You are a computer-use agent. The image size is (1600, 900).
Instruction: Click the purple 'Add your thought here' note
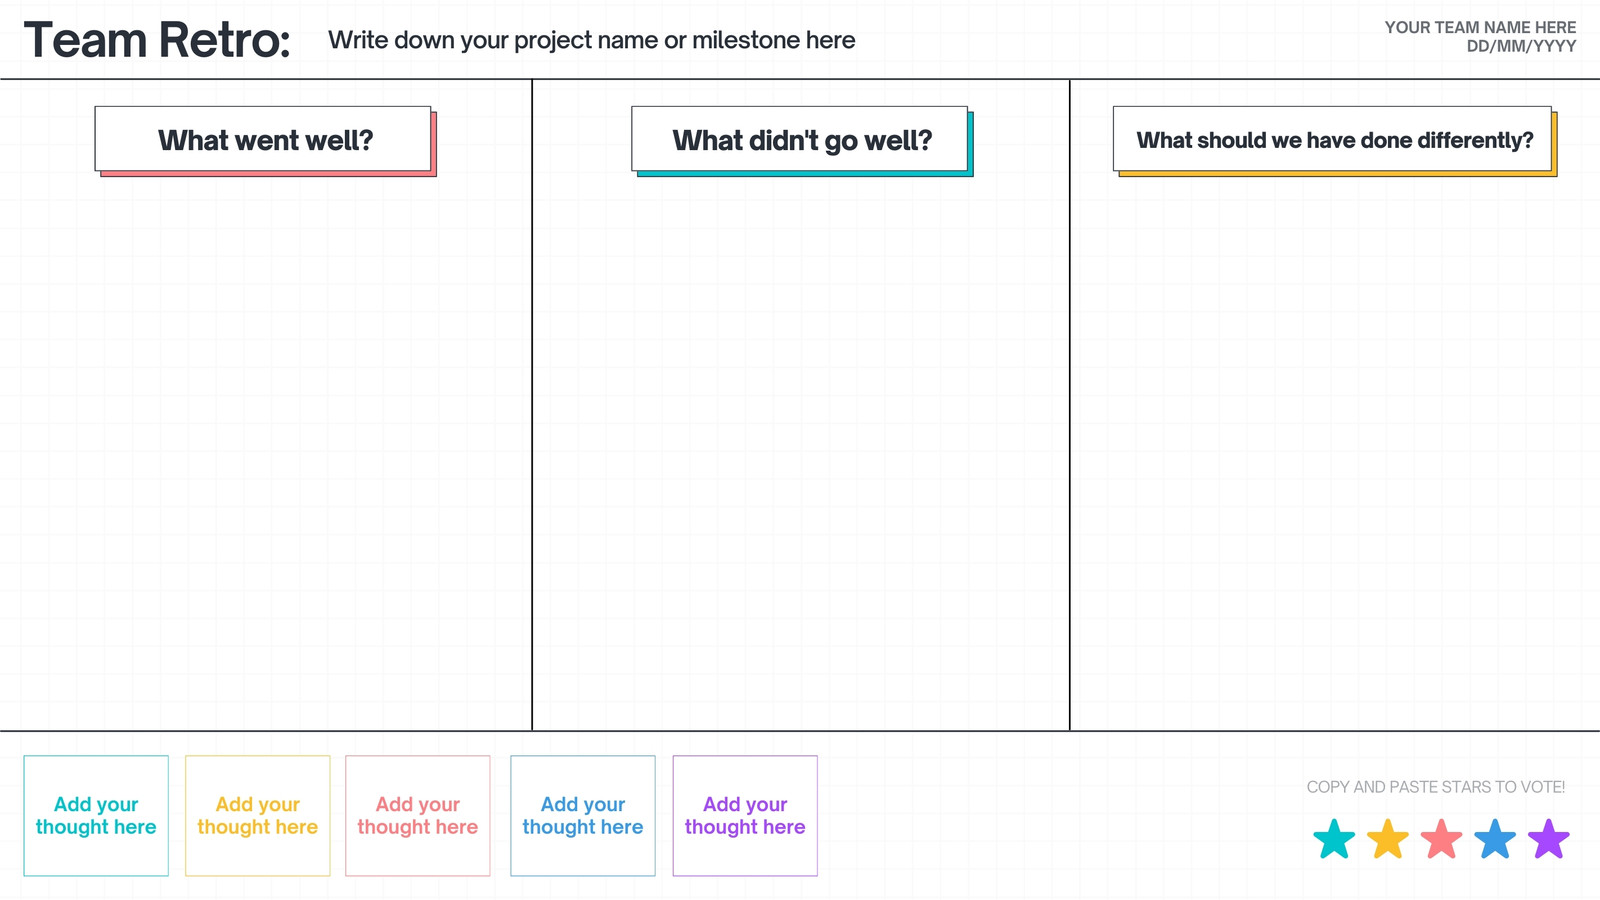745,816
